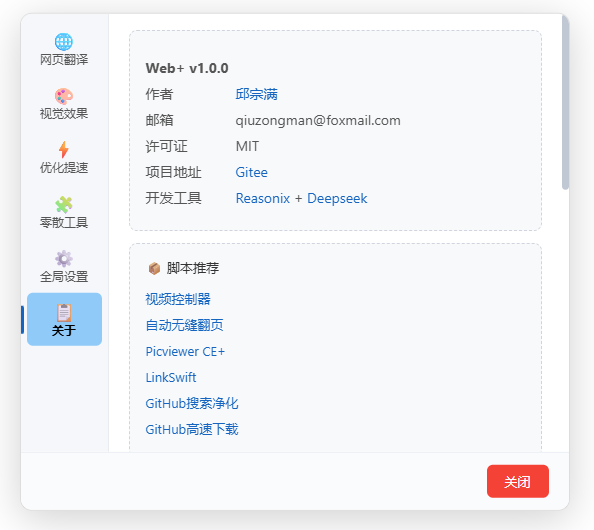The width and height of the screenshot is (594, 530).
Task: Open the 视频控制器 script link
Action: 178,299
